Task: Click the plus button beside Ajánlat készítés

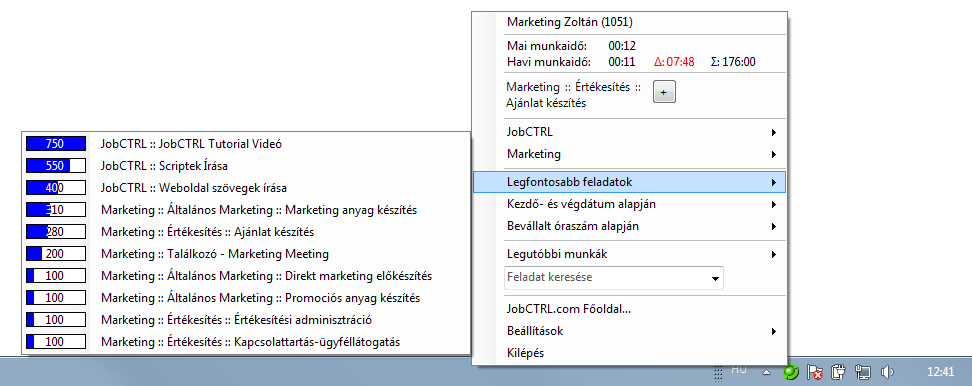Action: point(664,92)
